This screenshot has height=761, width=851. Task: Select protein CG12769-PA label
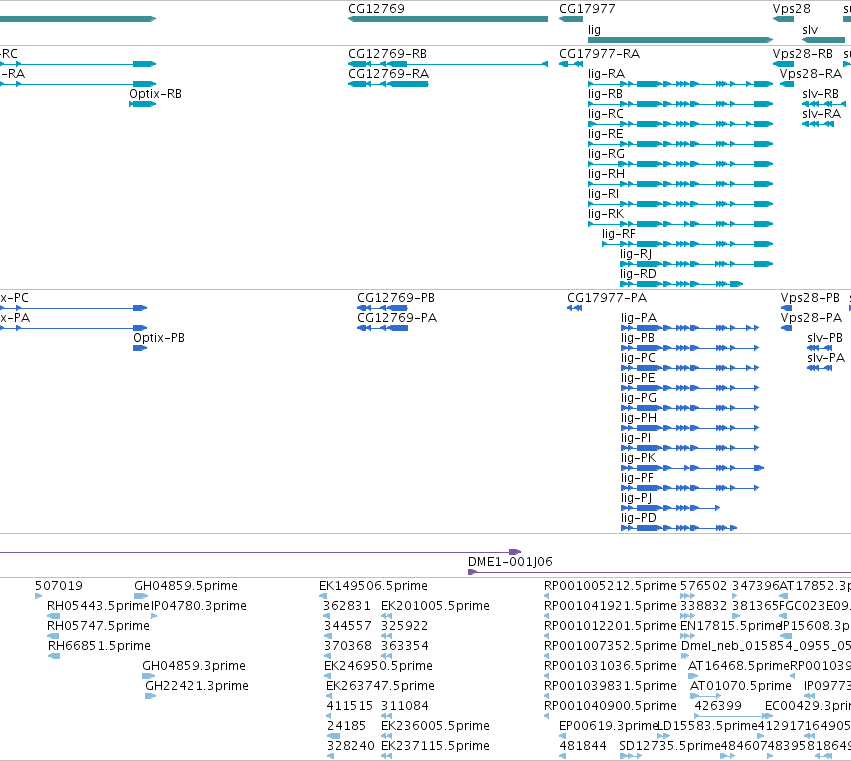click(397, 318)
